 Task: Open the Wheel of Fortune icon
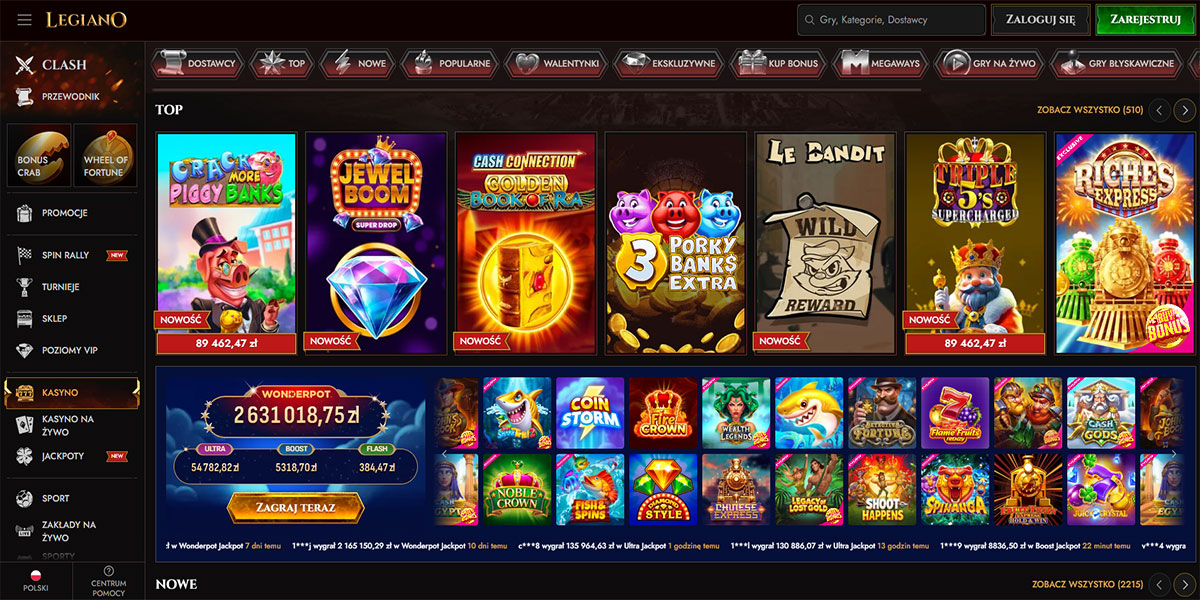point(105,157)
